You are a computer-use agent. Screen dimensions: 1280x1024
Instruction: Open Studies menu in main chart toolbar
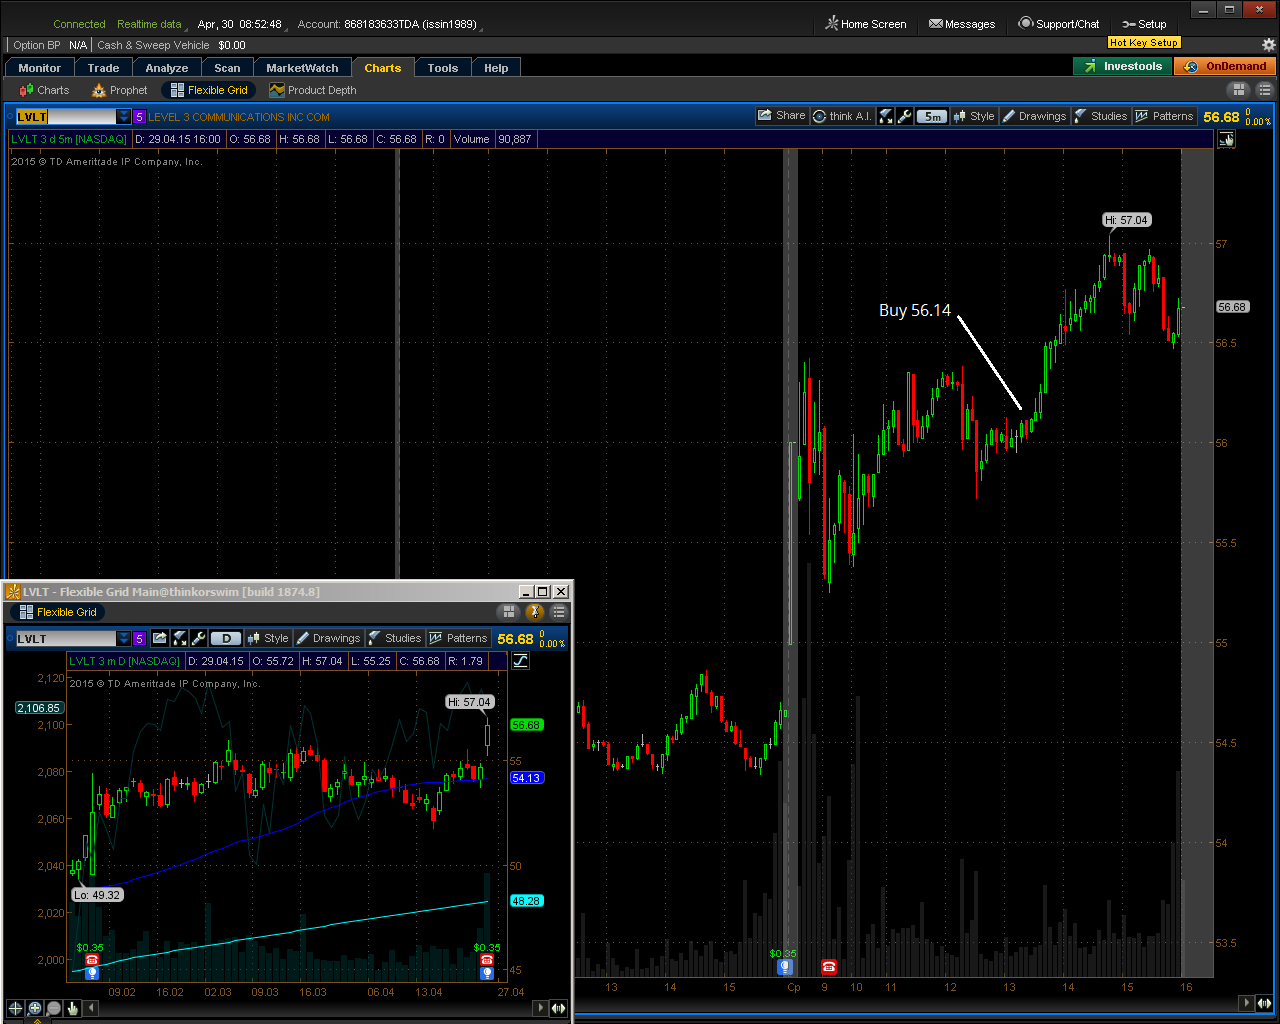tap(1101, 116)
